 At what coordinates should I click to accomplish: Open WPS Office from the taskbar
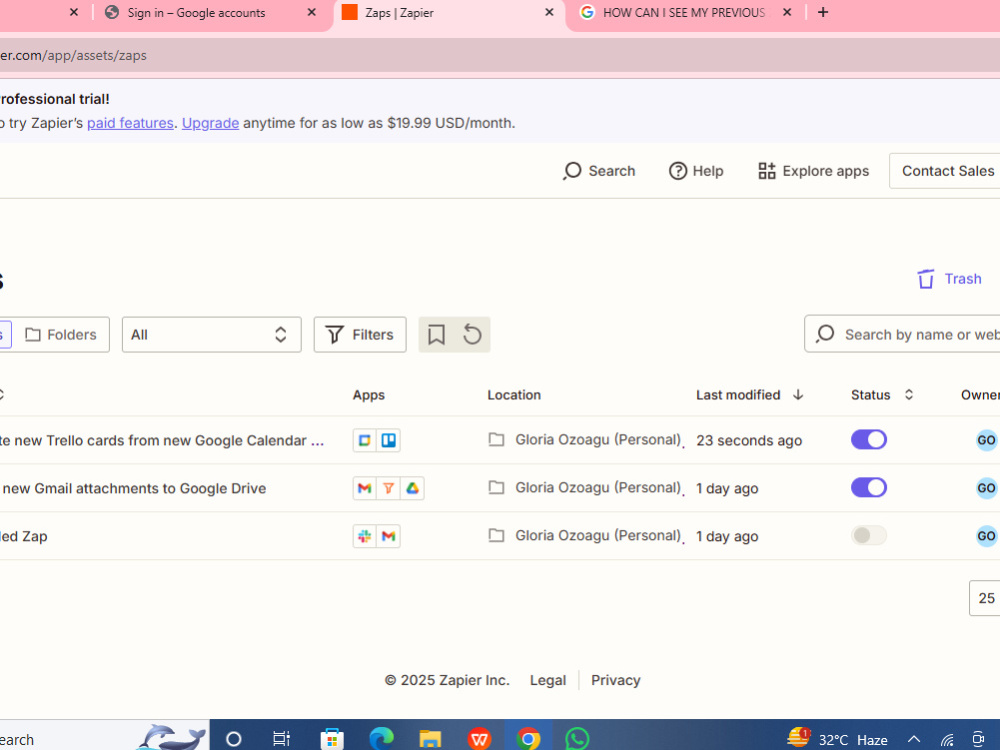point(479,739)
